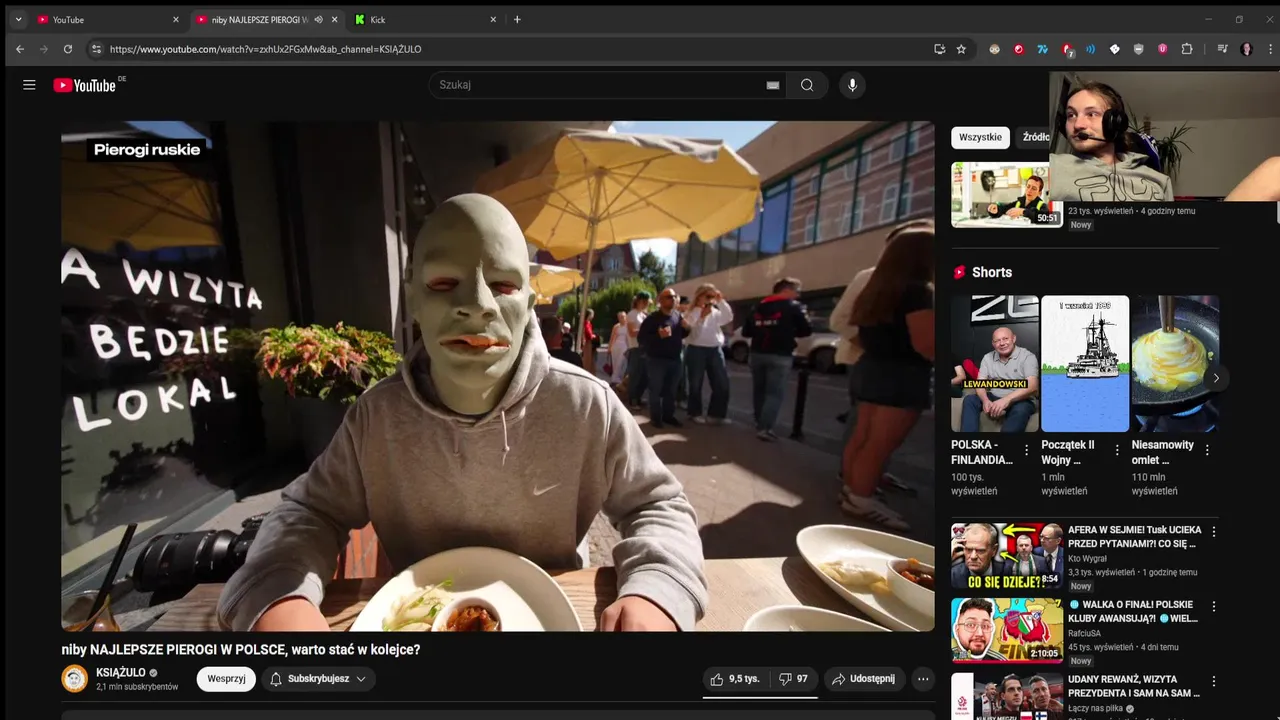Viewport: 1280px width, 720px height.
Task: Open options for POLSKA - FINLANDIA short
Action: 1026,450
